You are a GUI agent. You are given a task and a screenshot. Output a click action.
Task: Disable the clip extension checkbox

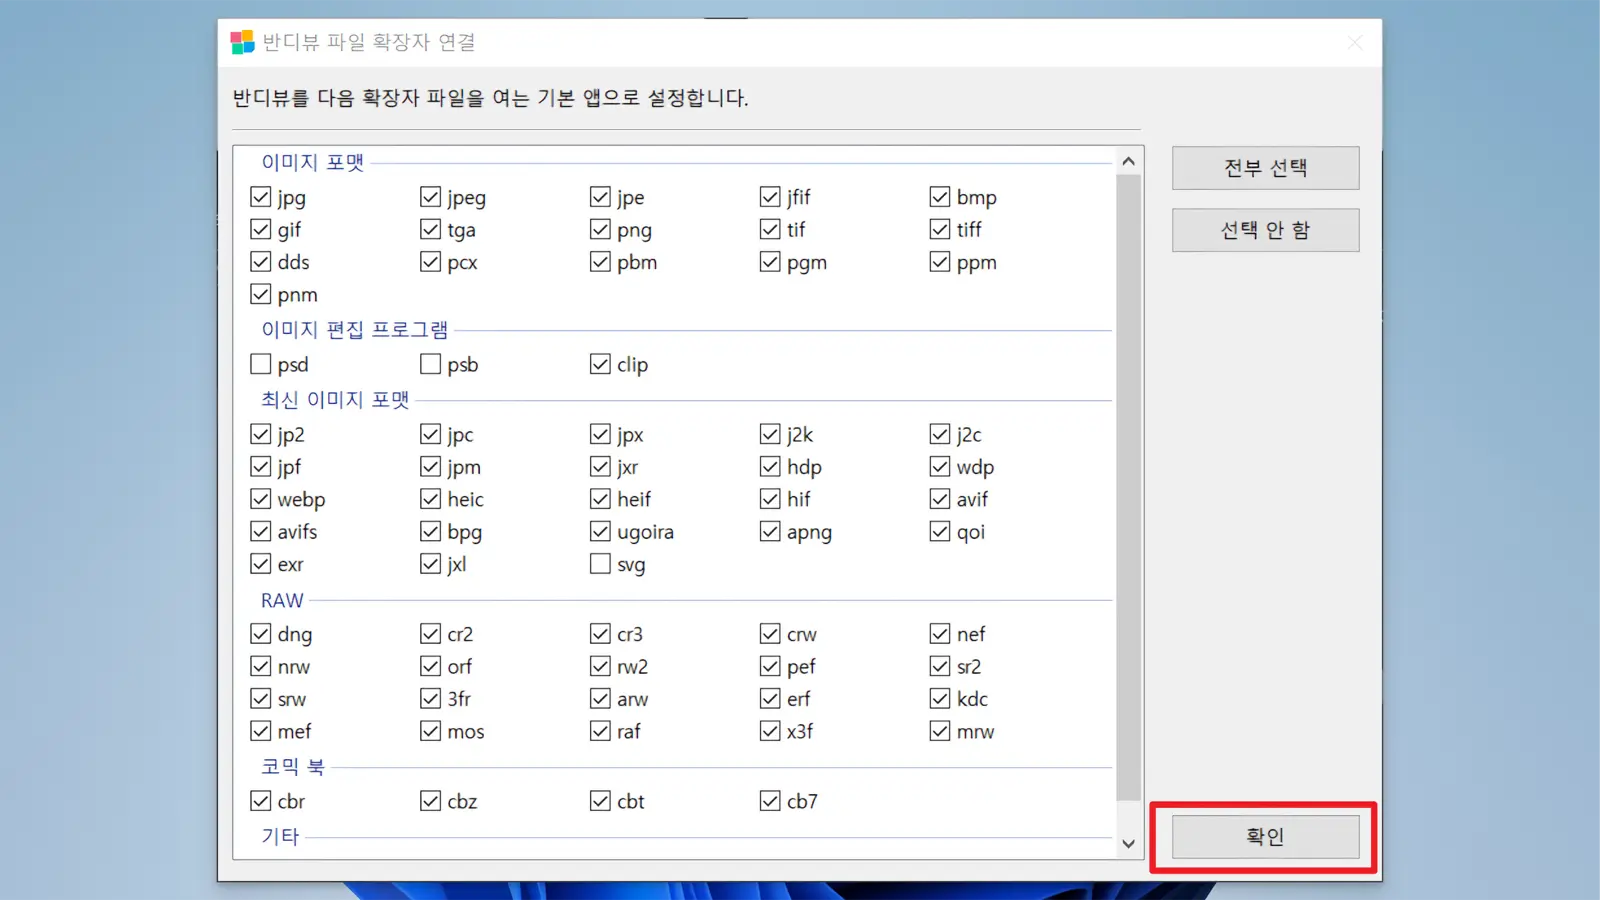tap(600, 364)
